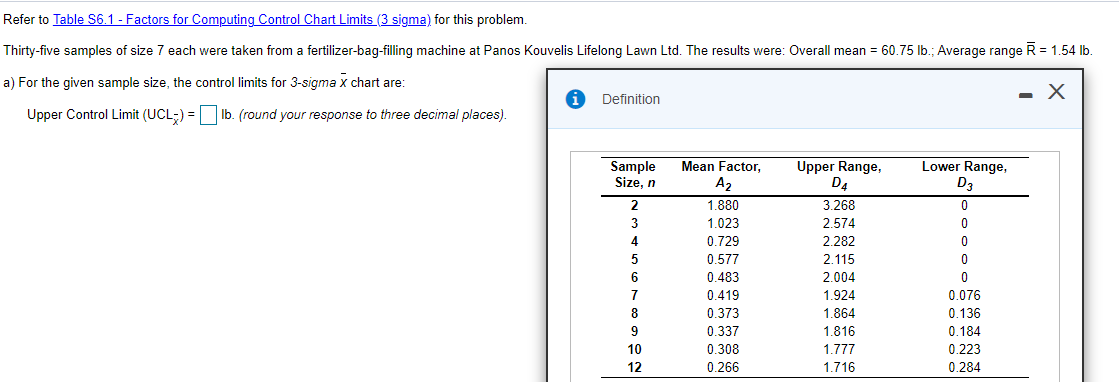The height and width of the screenshot is (382, 1119).
Task: Click the D3 value 0.136
Action: click(x=964, y=313)
